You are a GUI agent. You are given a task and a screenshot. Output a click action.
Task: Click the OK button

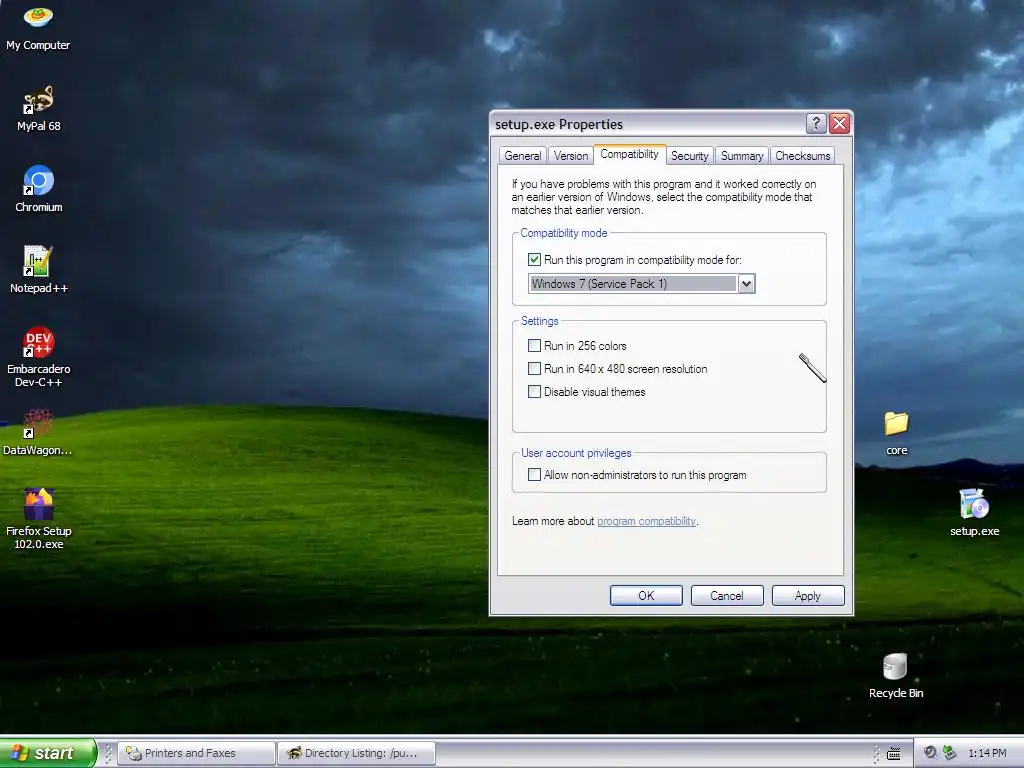pyautogui.click(x=646, y=596)
